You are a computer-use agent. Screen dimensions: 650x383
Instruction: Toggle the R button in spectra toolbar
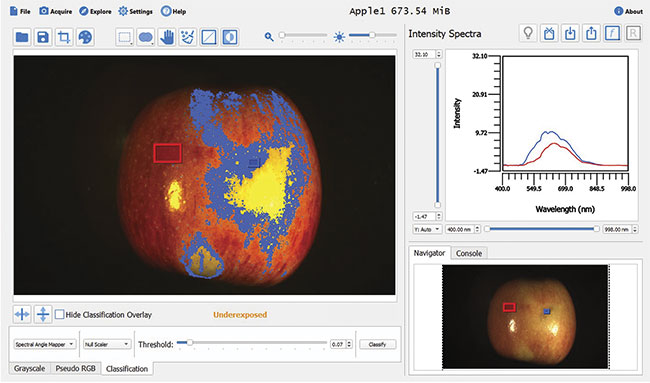coord(633,33)
